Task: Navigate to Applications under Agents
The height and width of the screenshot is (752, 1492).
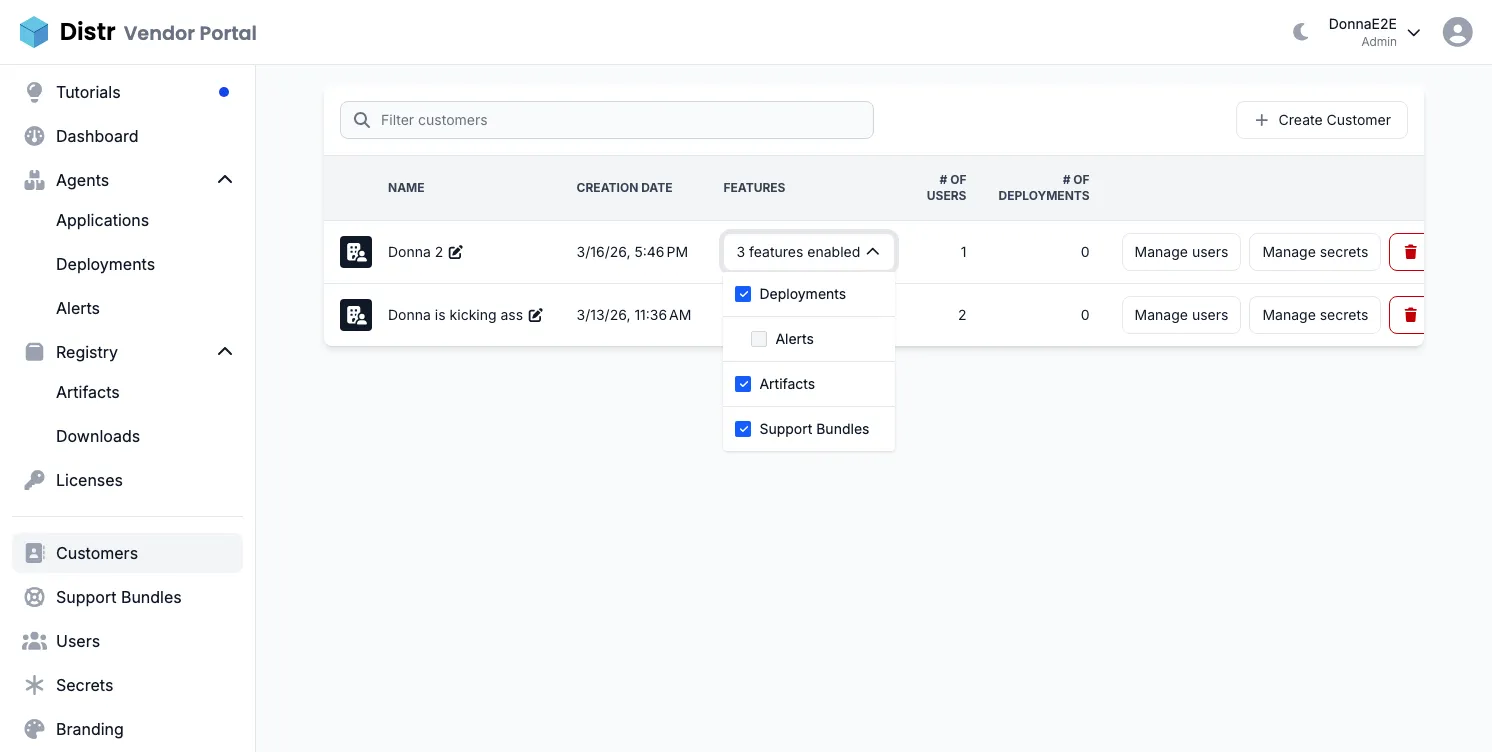Action: click(x=102, y=220)
